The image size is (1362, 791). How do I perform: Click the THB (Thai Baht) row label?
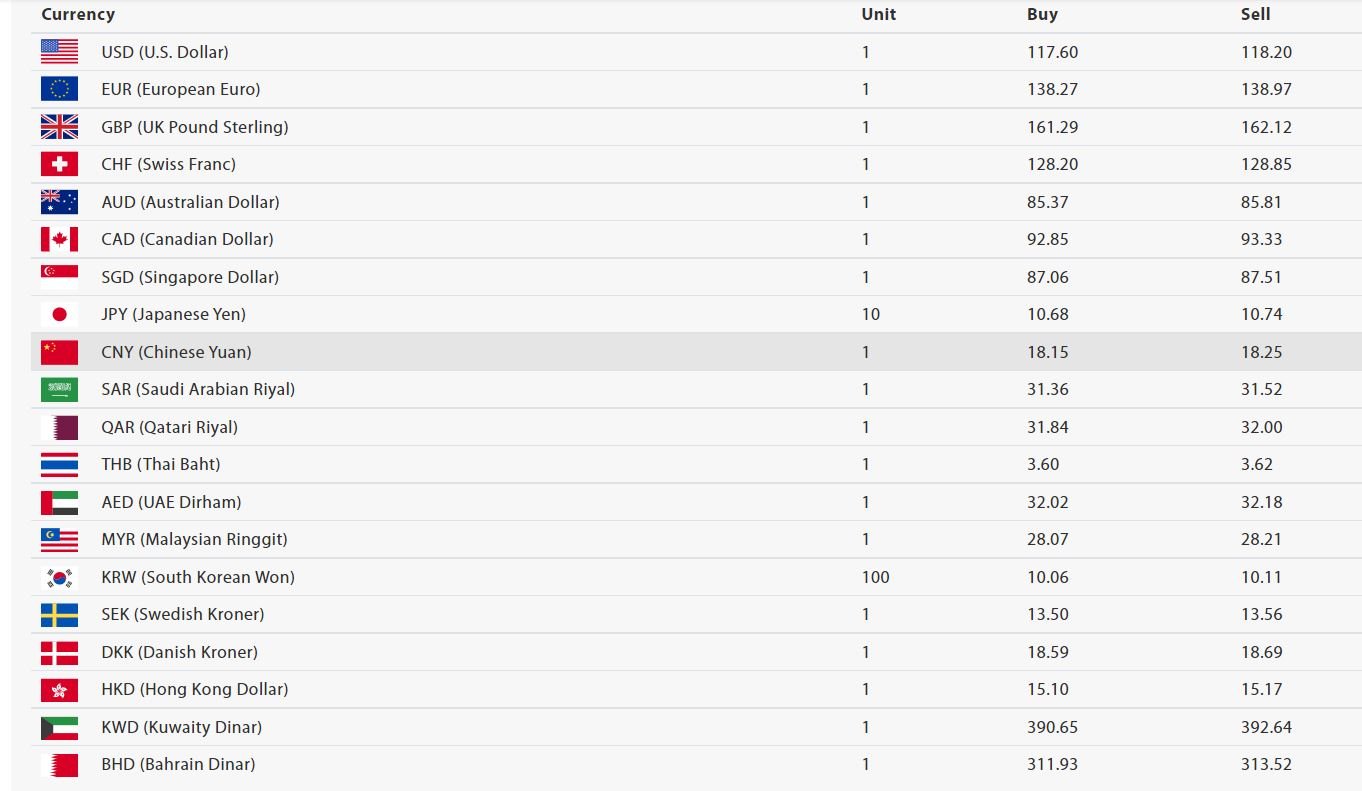[x=161, y=464]
